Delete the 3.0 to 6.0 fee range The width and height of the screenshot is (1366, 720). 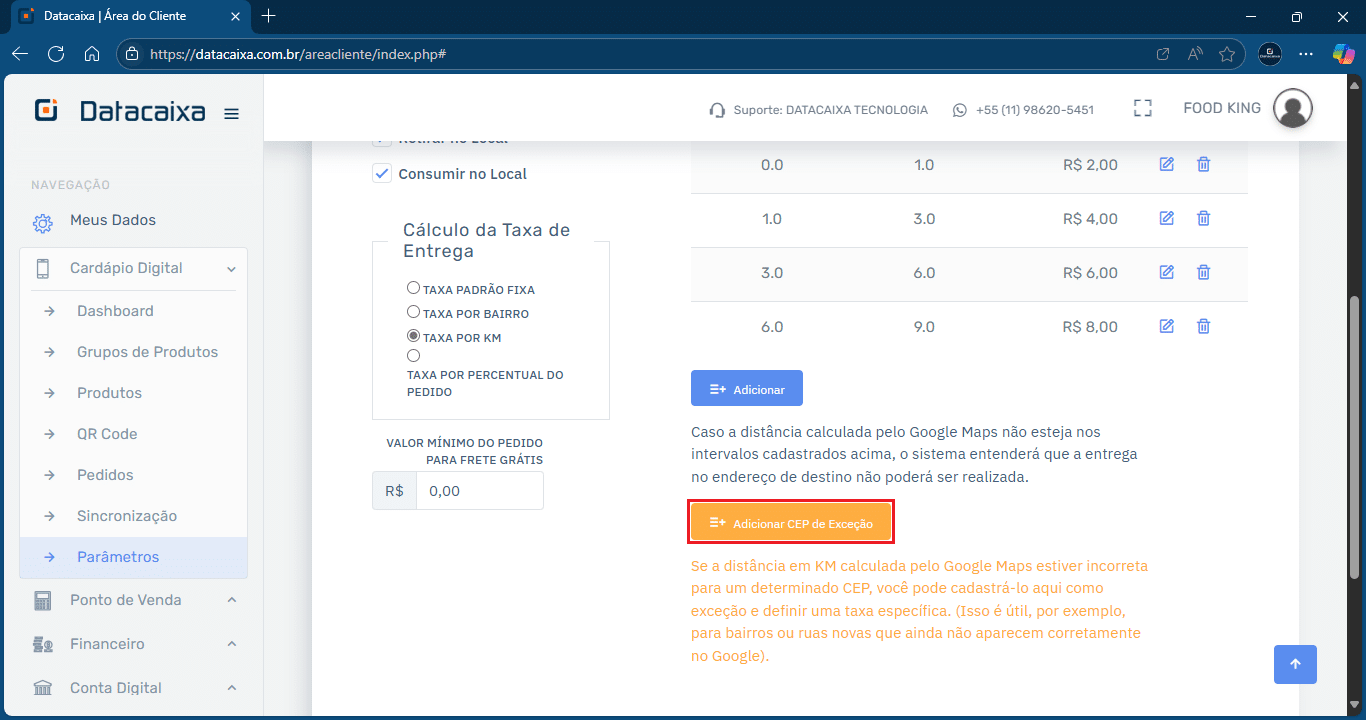point(1203,272)
